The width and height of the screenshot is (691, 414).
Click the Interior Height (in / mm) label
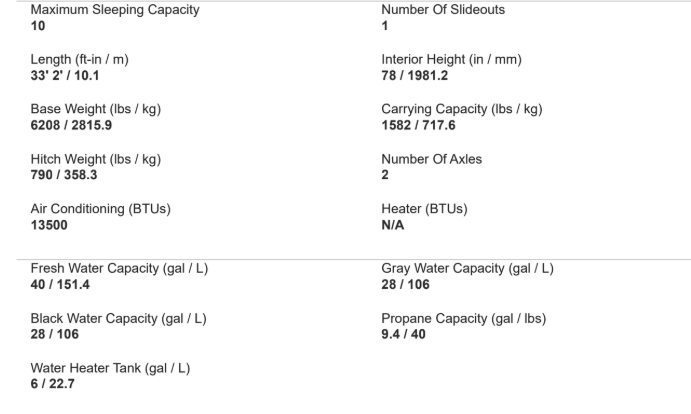[x=451, y=60]
